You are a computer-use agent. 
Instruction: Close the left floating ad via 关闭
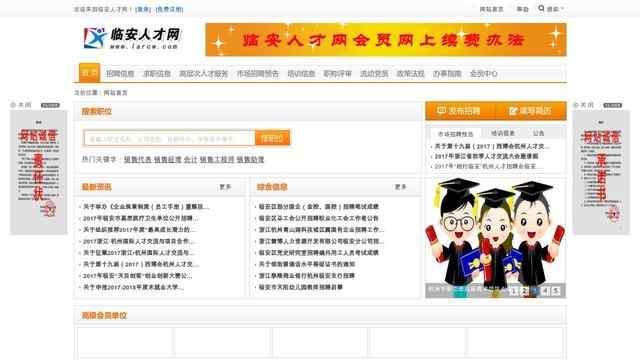click(x=21, y=105)
